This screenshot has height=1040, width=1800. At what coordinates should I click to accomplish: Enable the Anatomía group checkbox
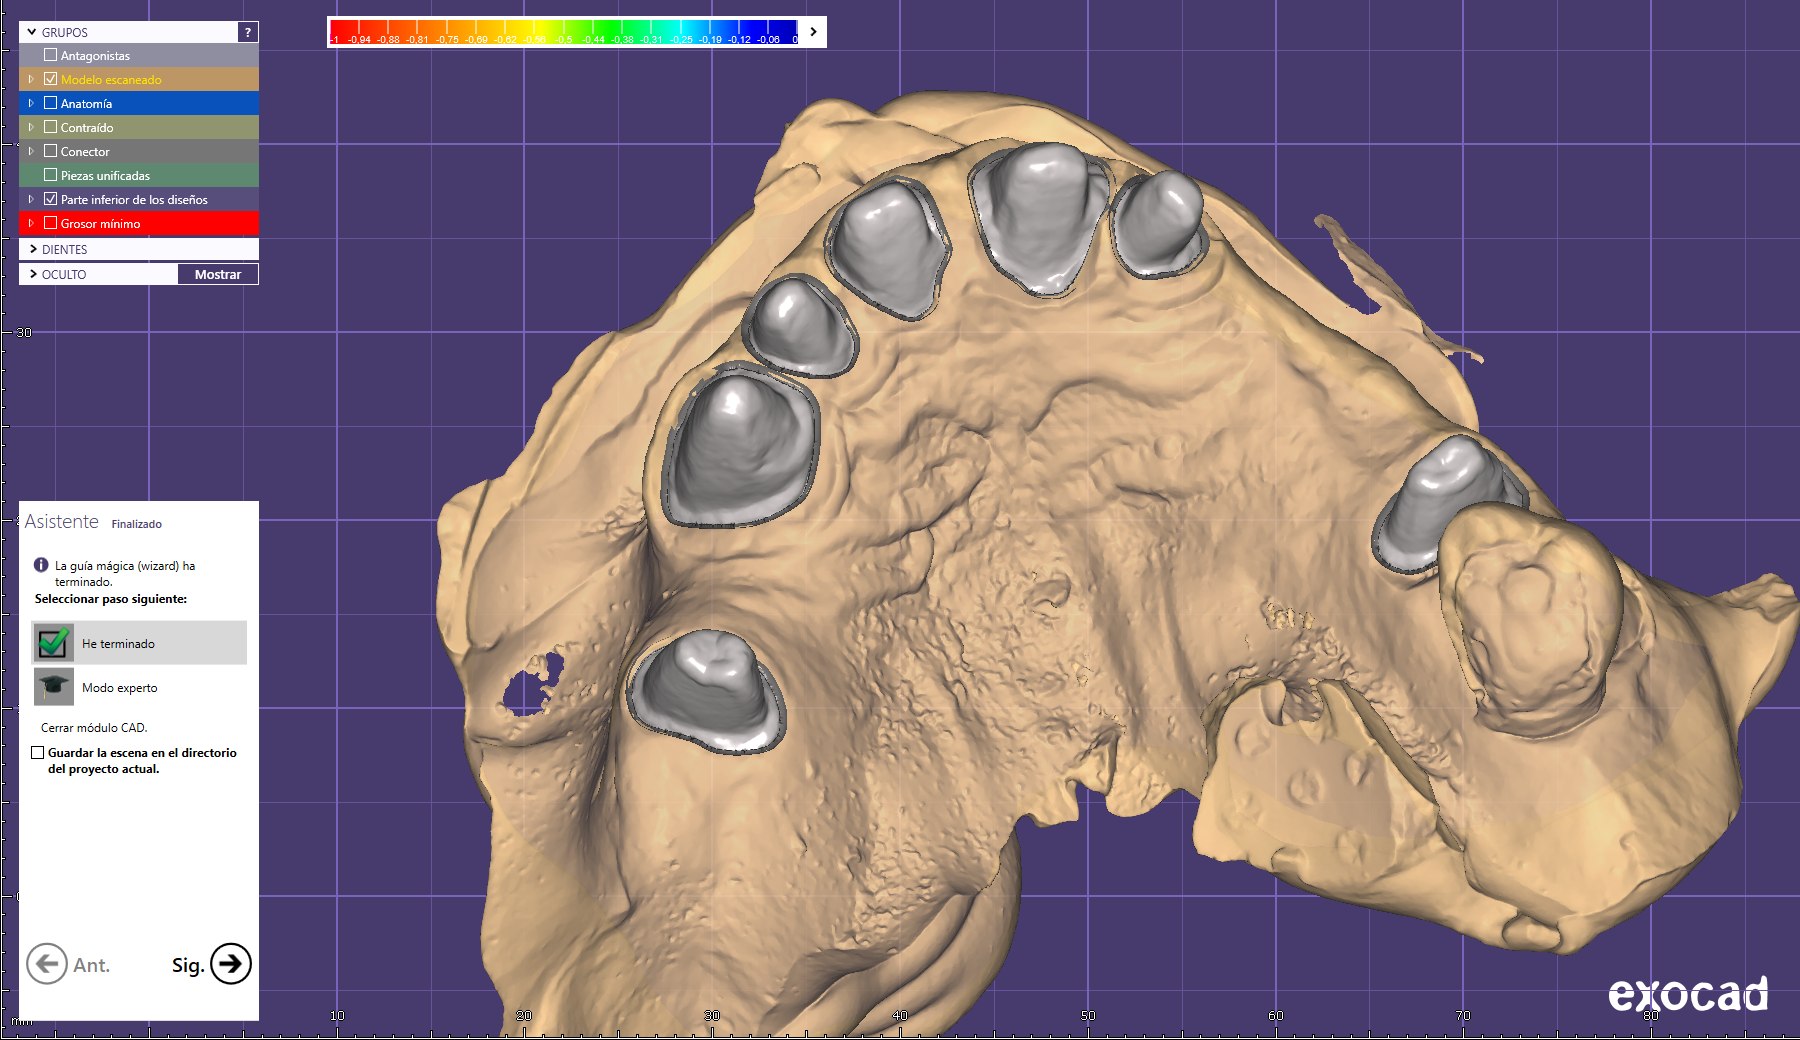50,103
